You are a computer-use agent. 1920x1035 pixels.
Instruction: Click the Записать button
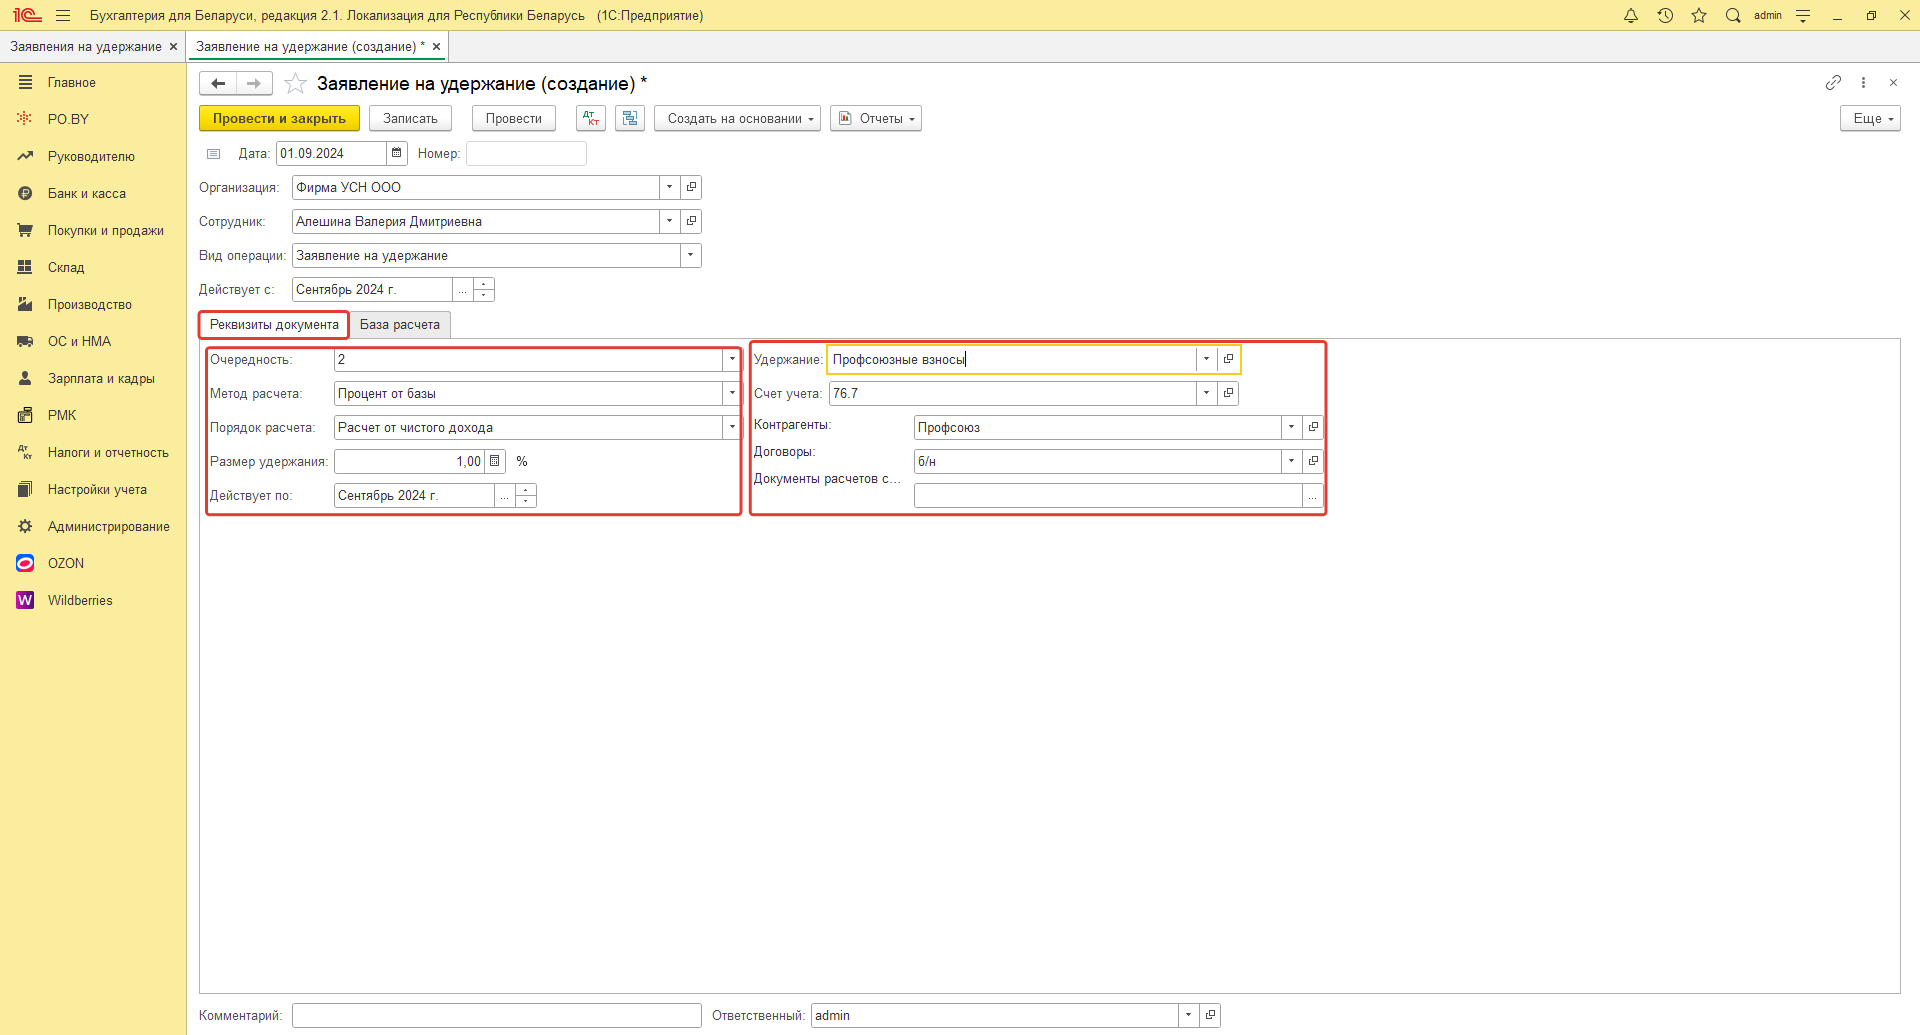410,118
